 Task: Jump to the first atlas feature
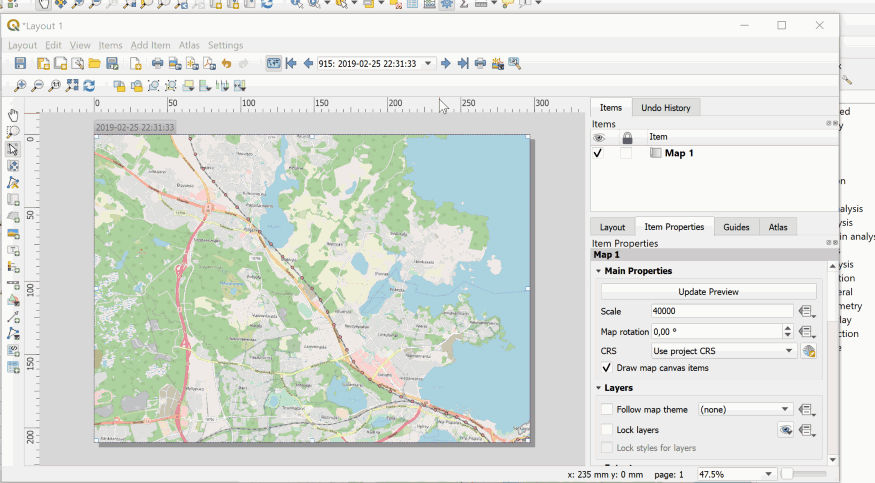pyautogui.click(x=291, y=64)
